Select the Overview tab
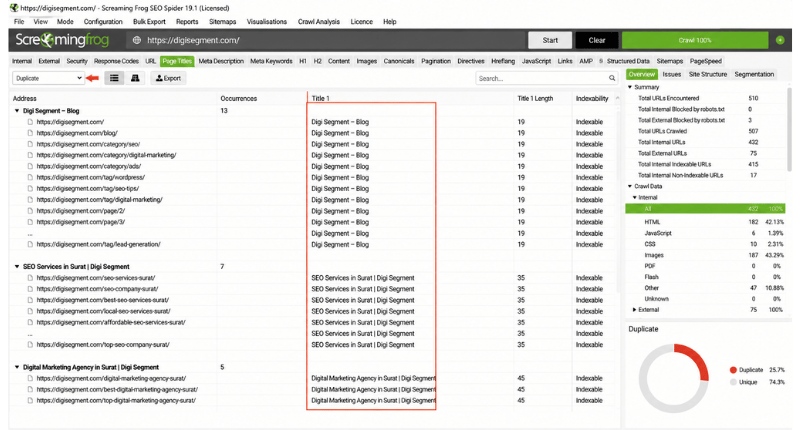The width and height of the screenshot is (800, 430). coord(641,74)
